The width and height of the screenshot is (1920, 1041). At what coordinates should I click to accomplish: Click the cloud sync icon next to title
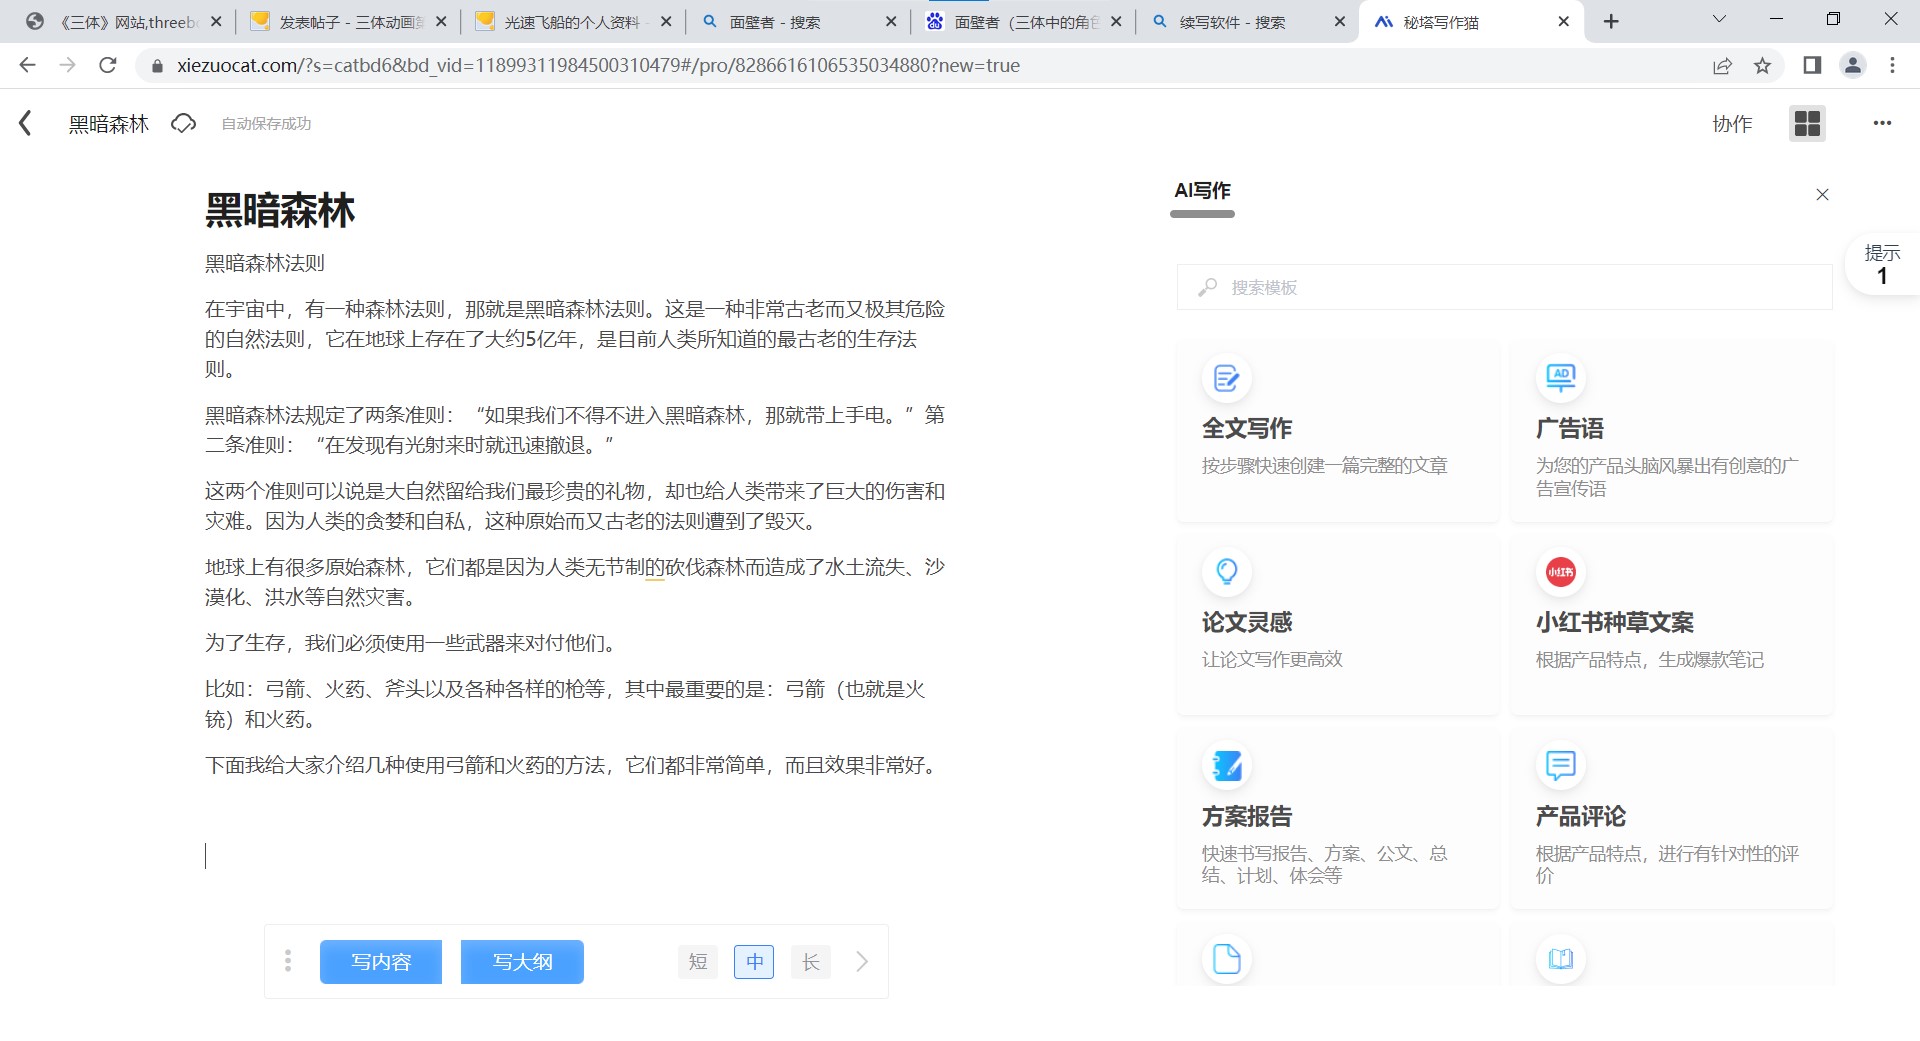[x=184, y=123]
